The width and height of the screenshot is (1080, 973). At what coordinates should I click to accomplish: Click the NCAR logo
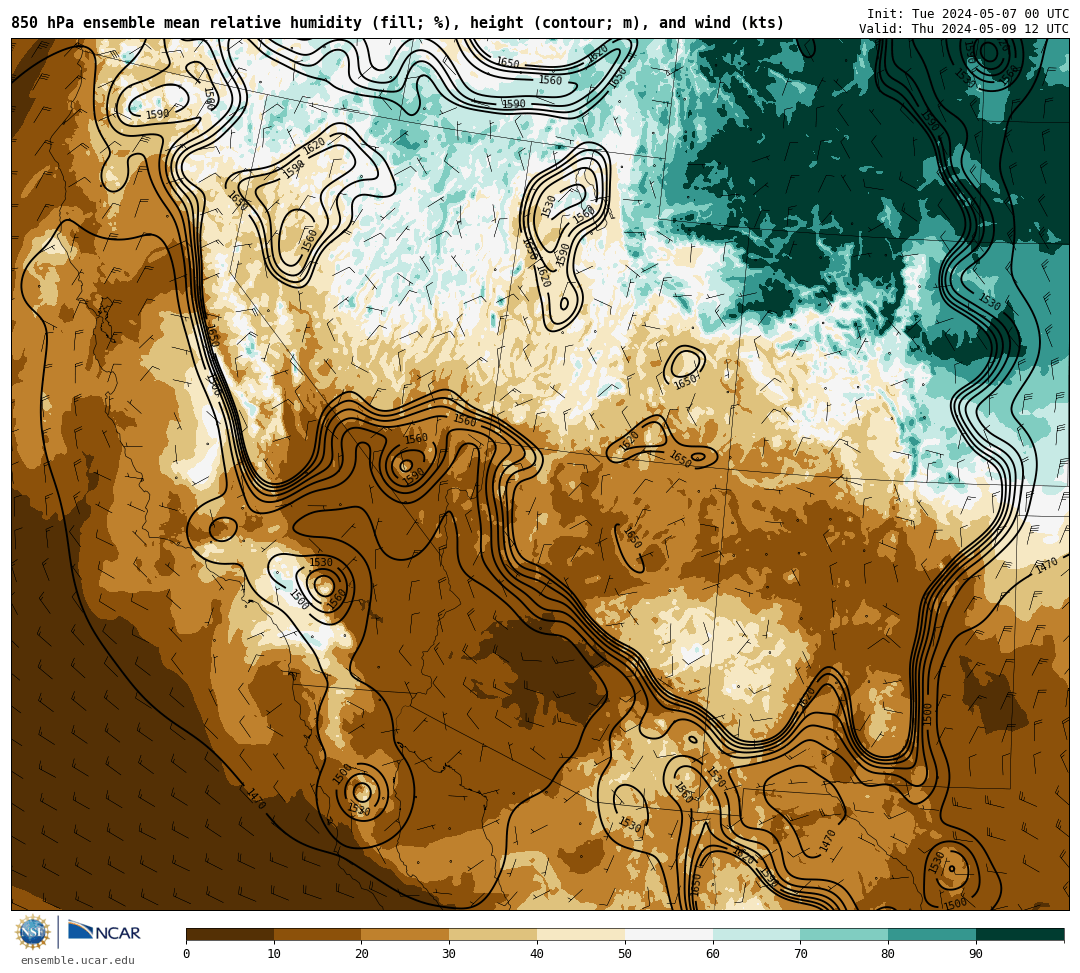point(104,932)
